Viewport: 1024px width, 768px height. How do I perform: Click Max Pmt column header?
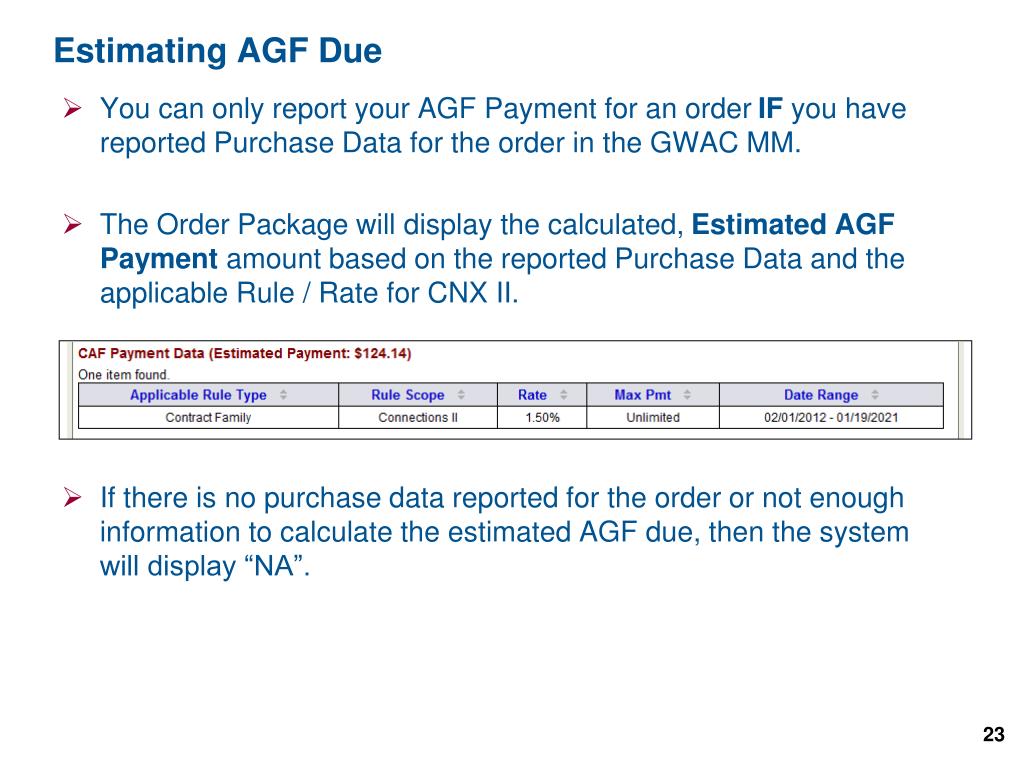pos(643,394)
